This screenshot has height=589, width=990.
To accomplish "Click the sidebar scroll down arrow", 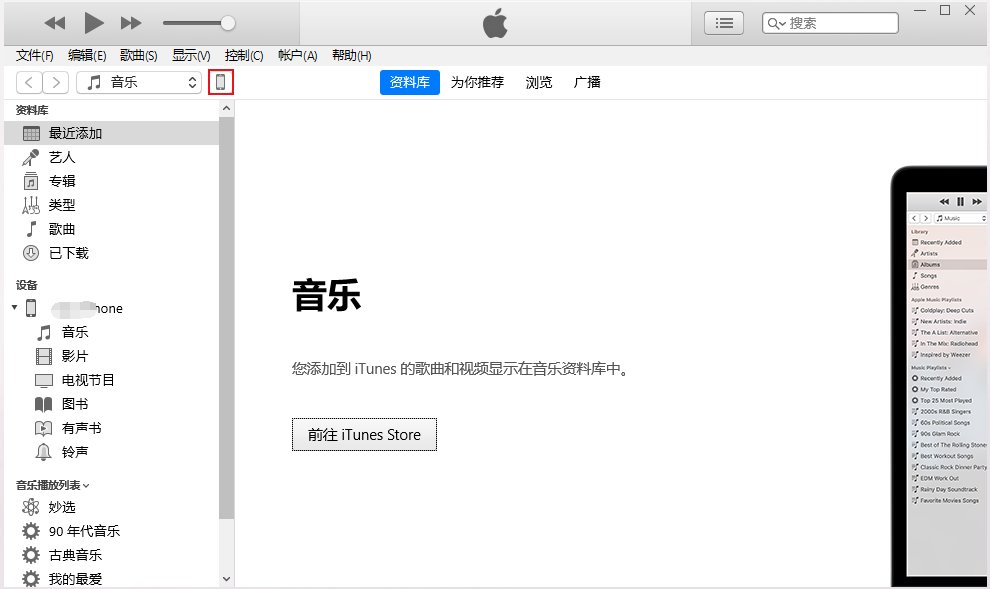I will click(x=227, y=578).
